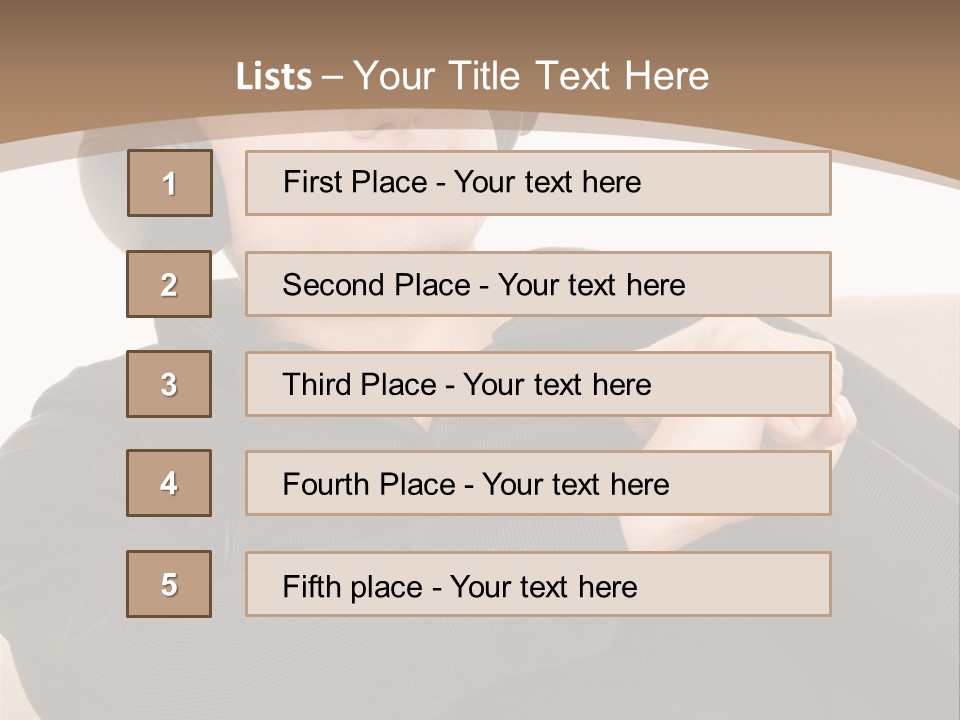
Task: Click the number 5 box
Action: click(x=169, y=584)
